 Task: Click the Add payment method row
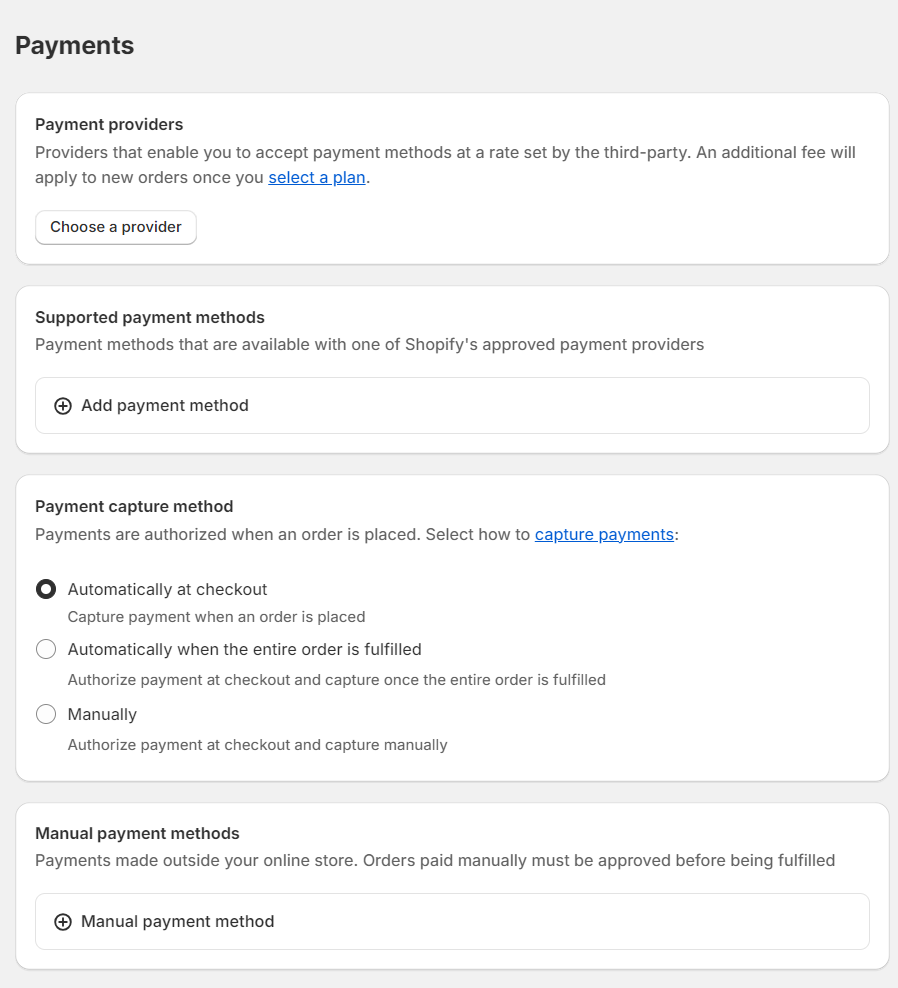coord(452,406)
